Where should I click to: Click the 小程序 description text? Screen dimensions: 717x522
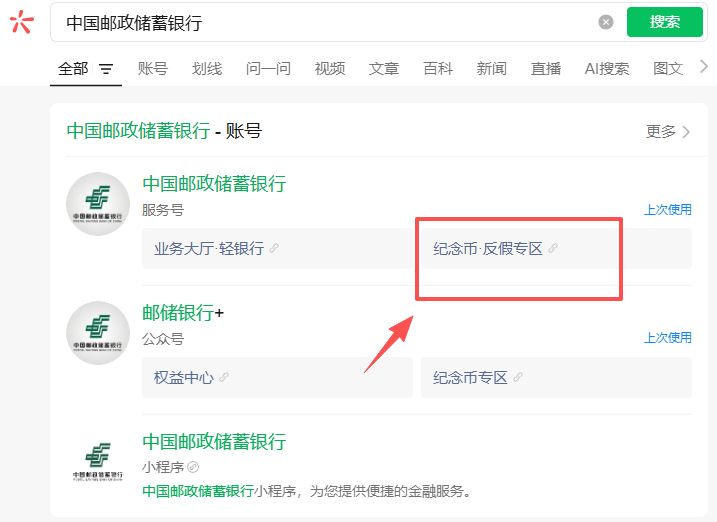(x=306, y=491)
